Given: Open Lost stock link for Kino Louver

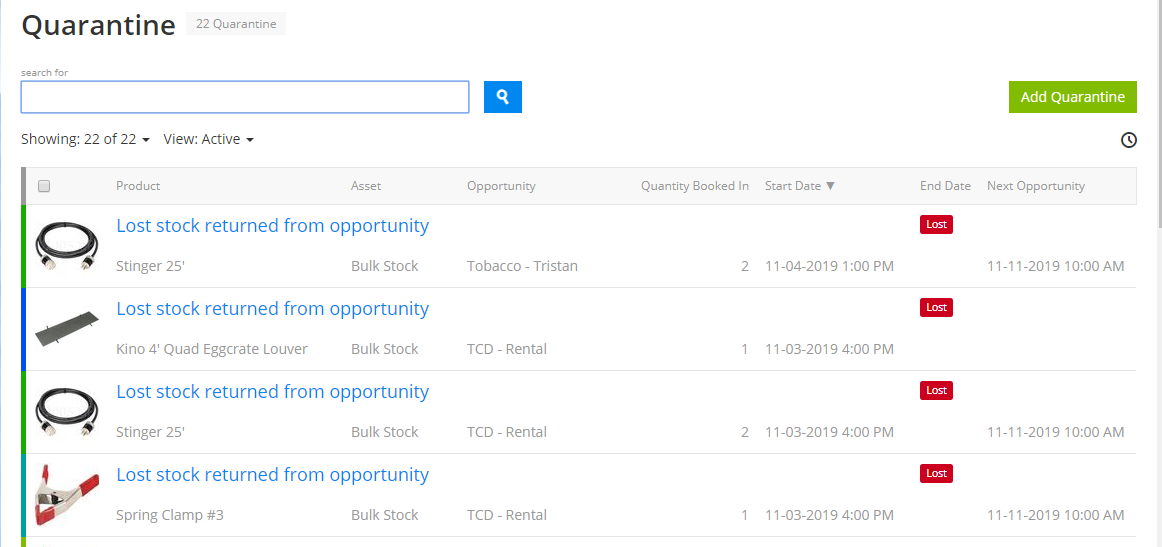Looking at the screenshot, I should pyautogui.click(x=272, y=309).
